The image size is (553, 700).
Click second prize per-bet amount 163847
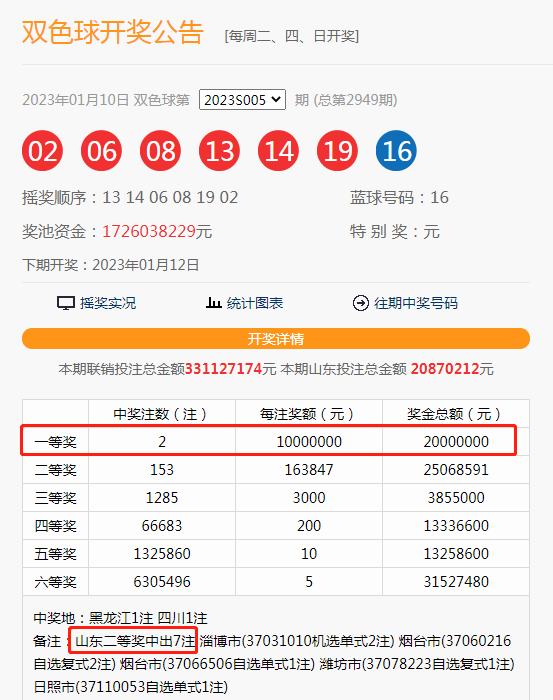coord(309,470)
